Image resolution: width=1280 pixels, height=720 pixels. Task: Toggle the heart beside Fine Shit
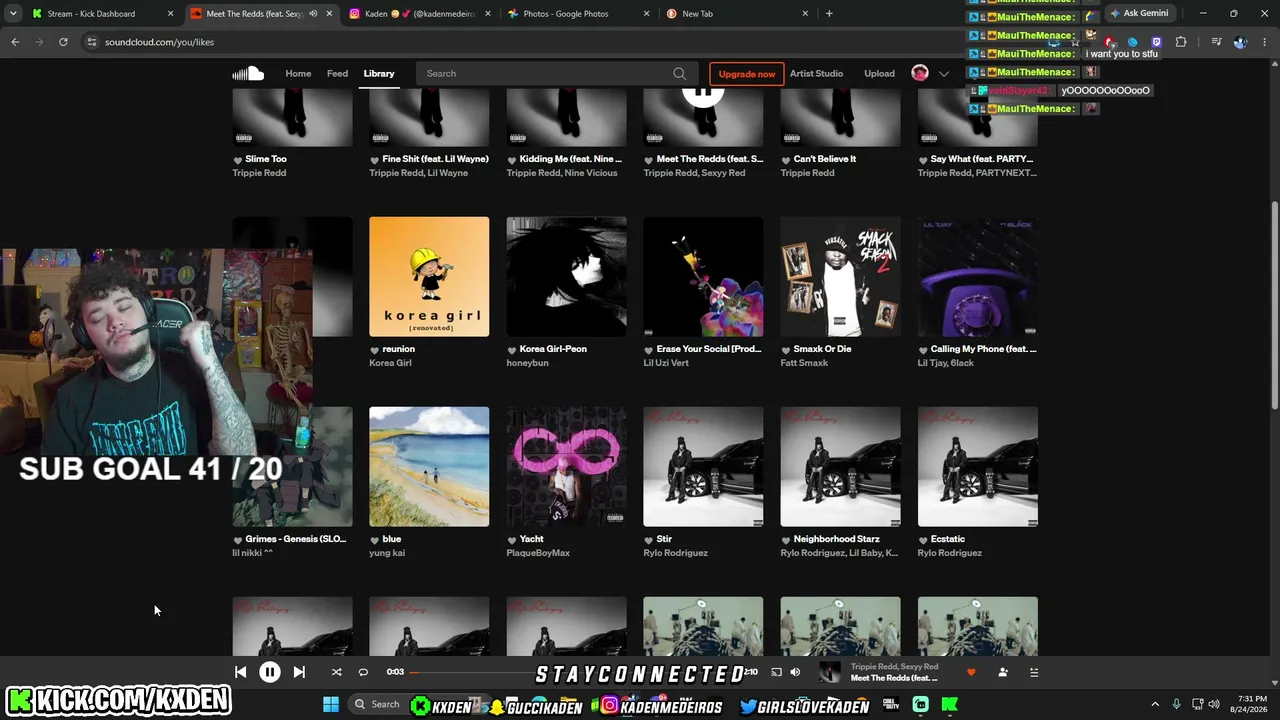coord(375,160)
